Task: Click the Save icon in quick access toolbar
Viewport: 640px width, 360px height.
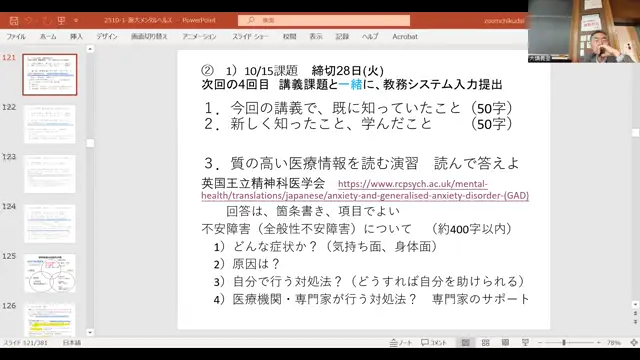Action: pyautogui.click(x=13, y=20)
